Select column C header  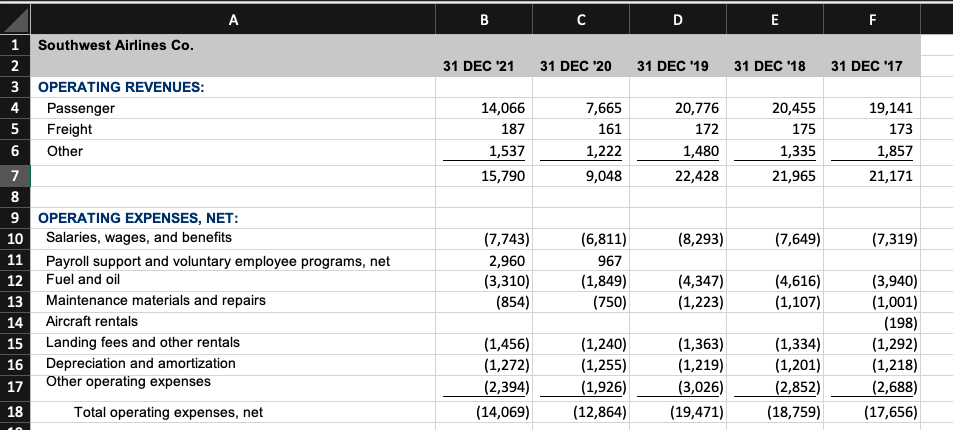tap(581, 19)
